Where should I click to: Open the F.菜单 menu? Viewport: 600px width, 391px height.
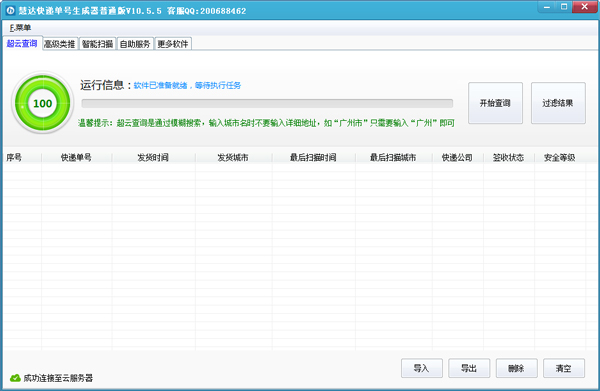pos(20,28)
